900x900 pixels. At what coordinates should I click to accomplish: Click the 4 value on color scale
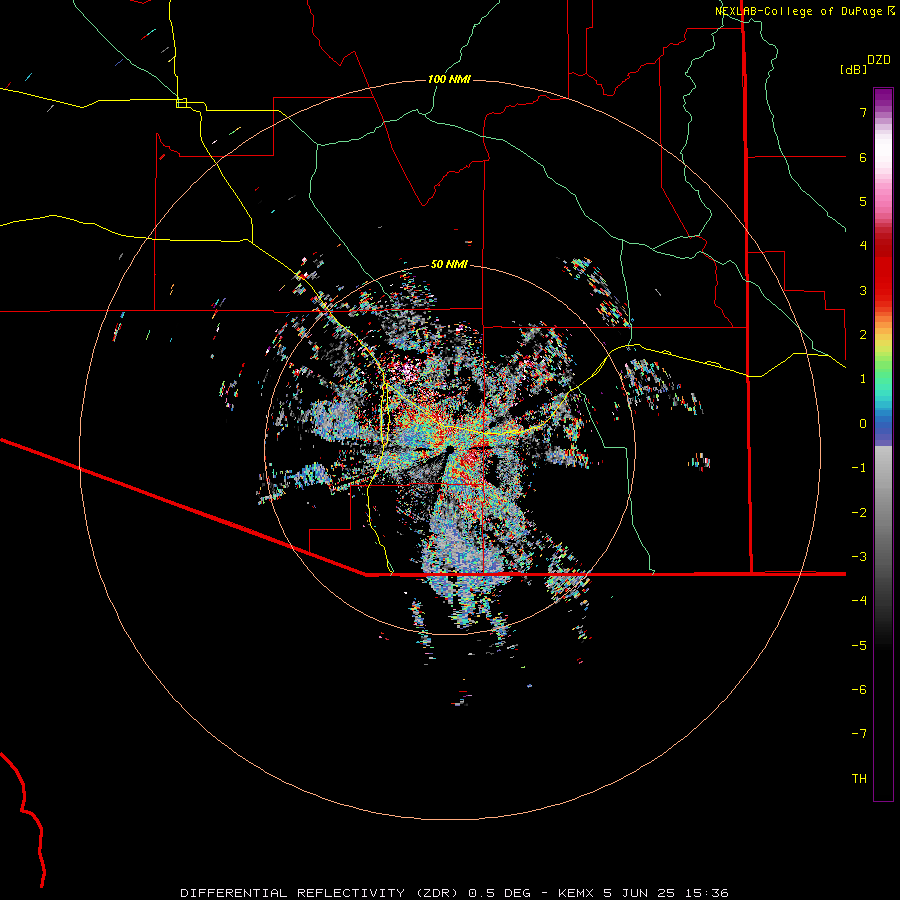(x=863, y=246)
